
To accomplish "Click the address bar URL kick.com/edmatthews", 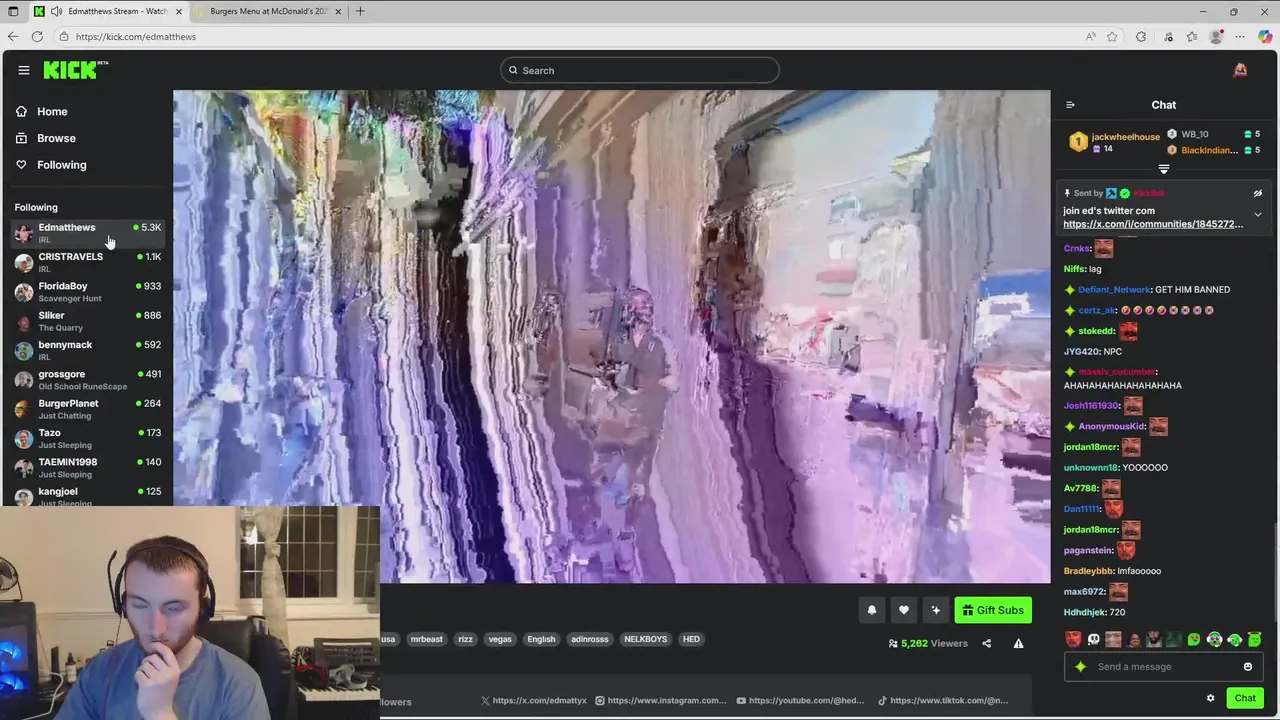I will [136, 37].
